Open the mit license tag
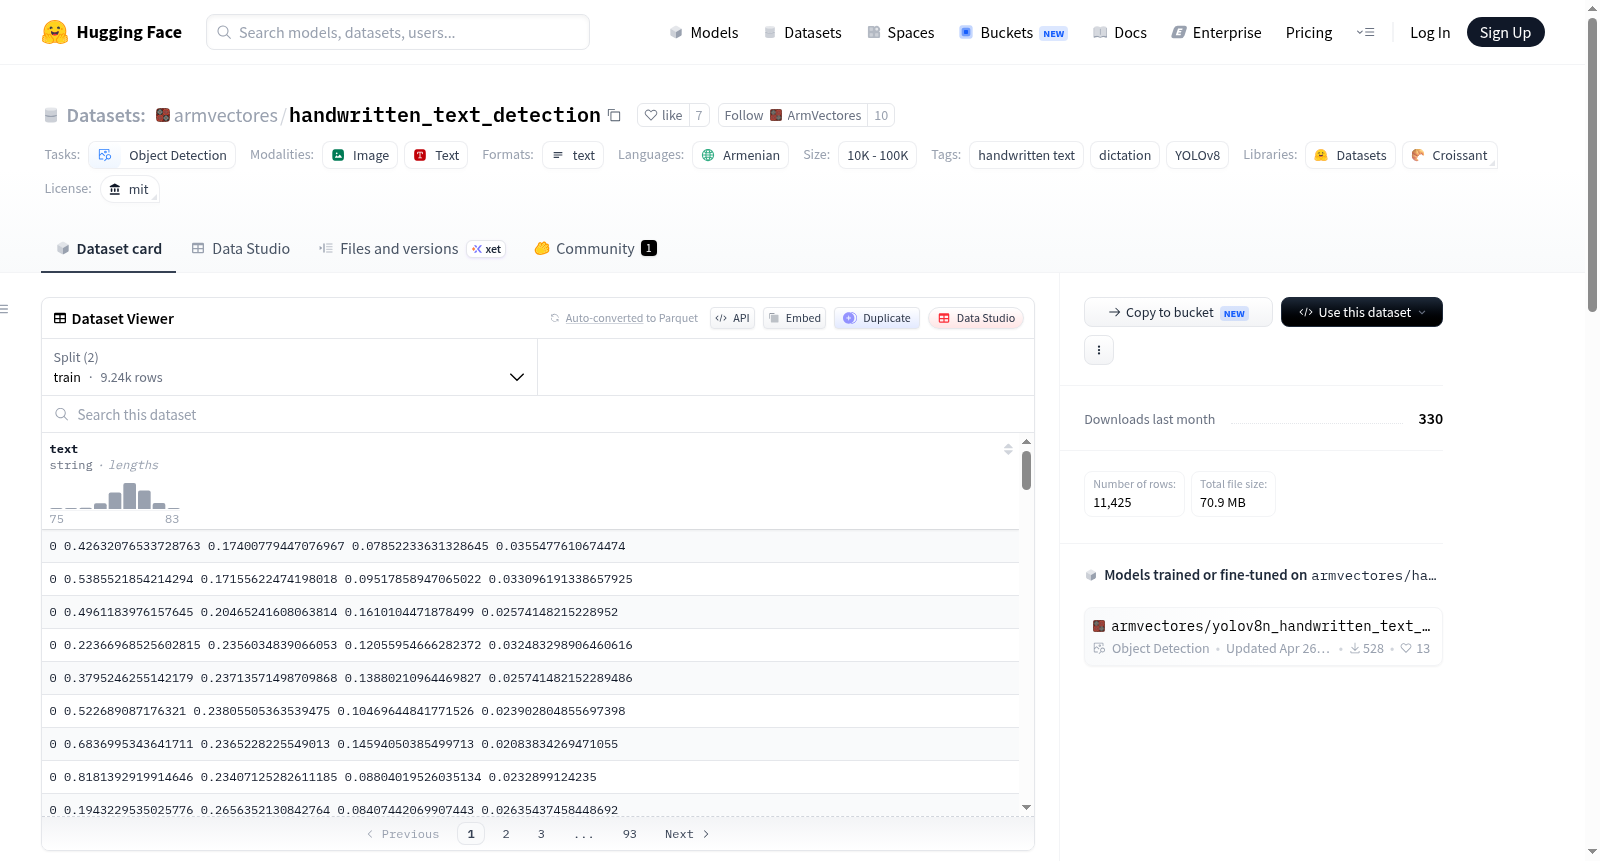The image size is (1600, 861). click(x=130, y=189)
